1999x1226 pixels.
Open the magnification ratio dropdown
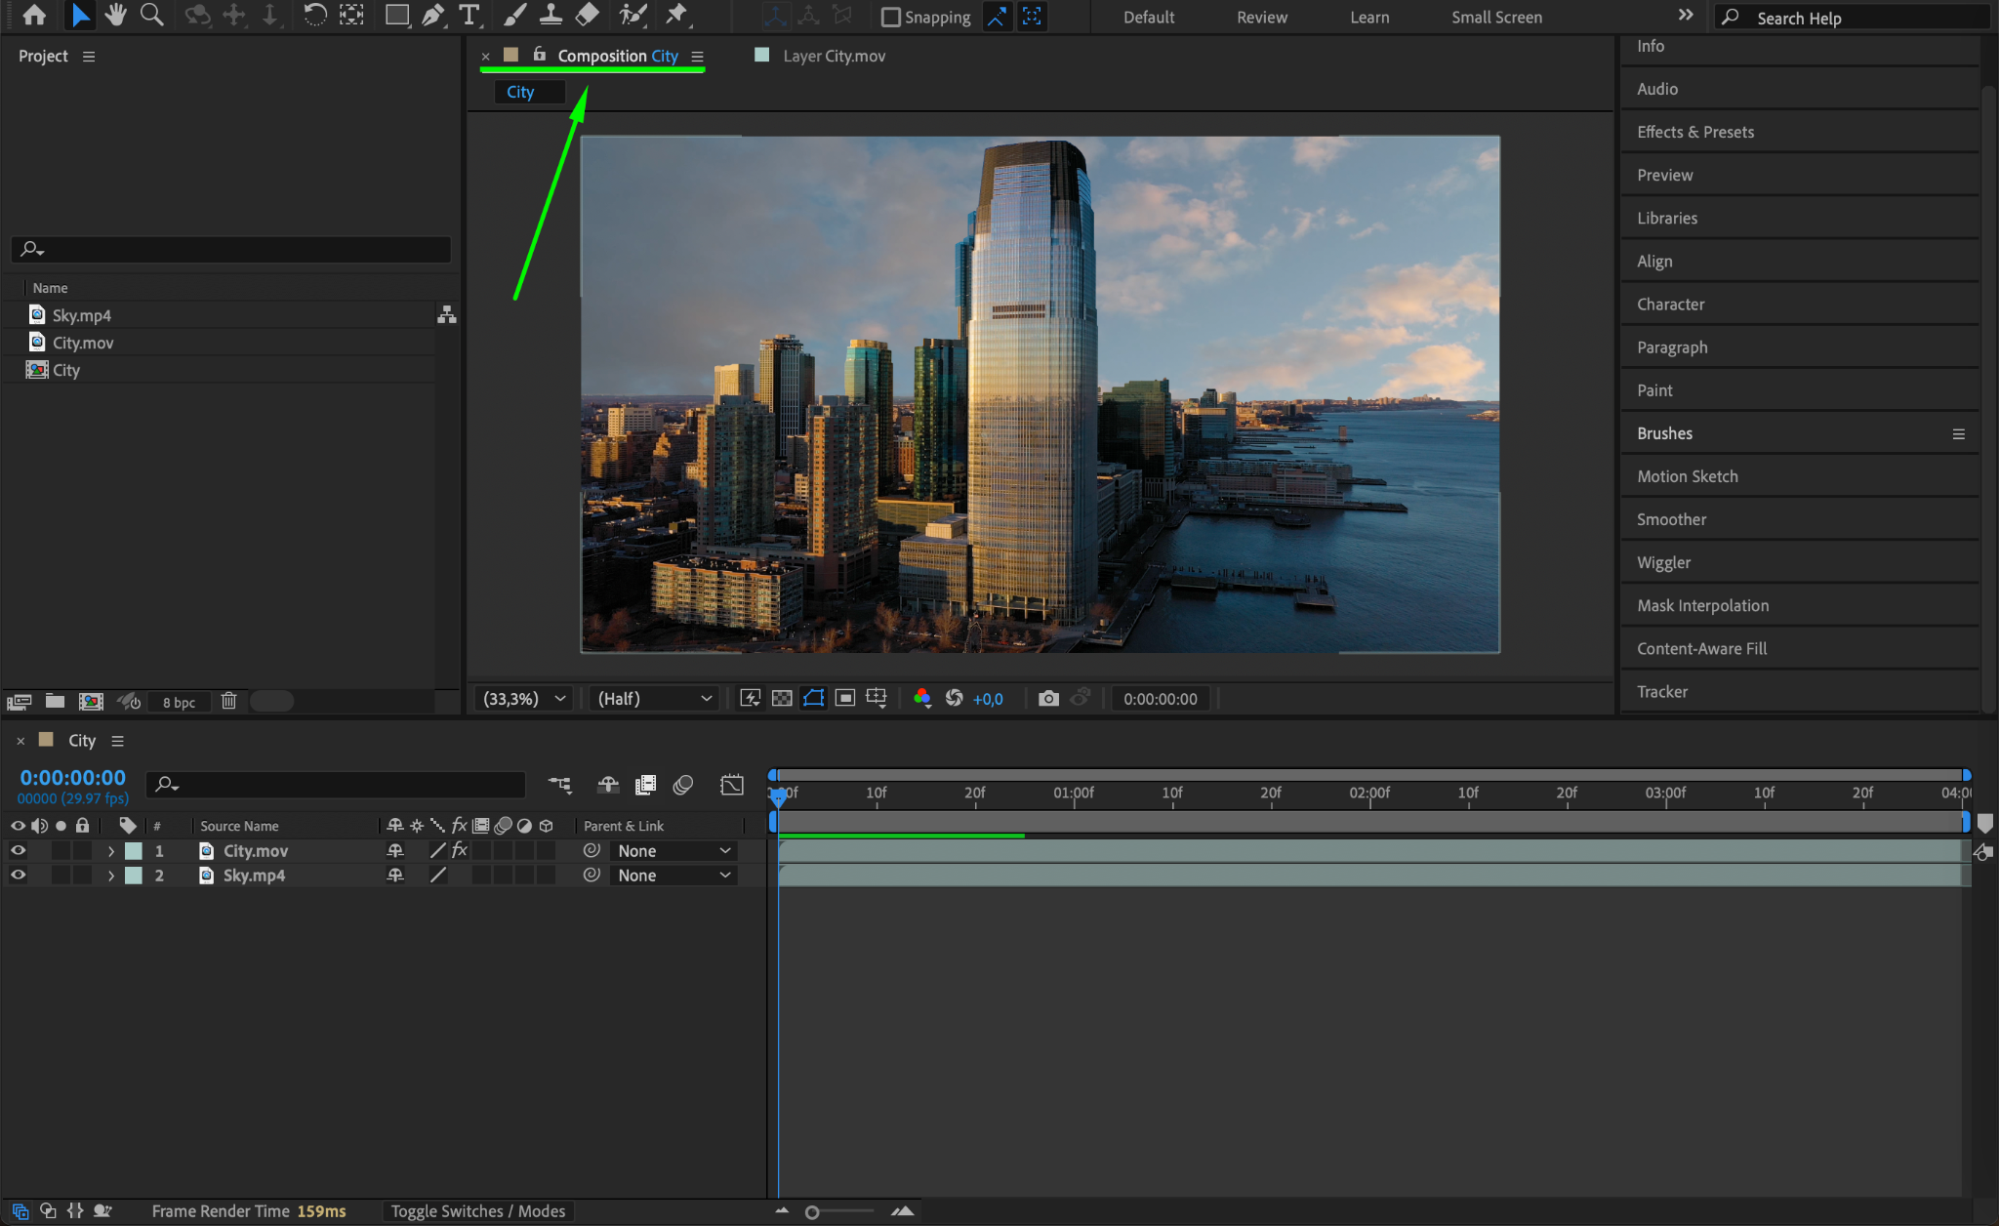click(524, 699)
